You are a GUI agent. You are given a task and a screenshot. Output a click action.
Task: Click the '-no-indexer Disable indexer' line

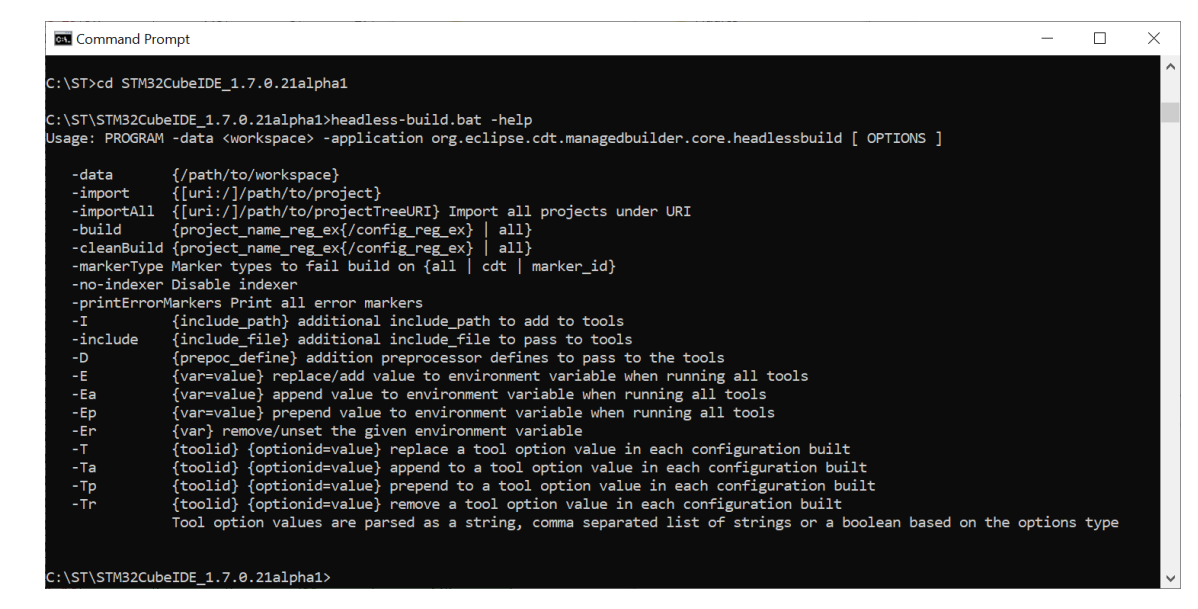coord(184,285)
